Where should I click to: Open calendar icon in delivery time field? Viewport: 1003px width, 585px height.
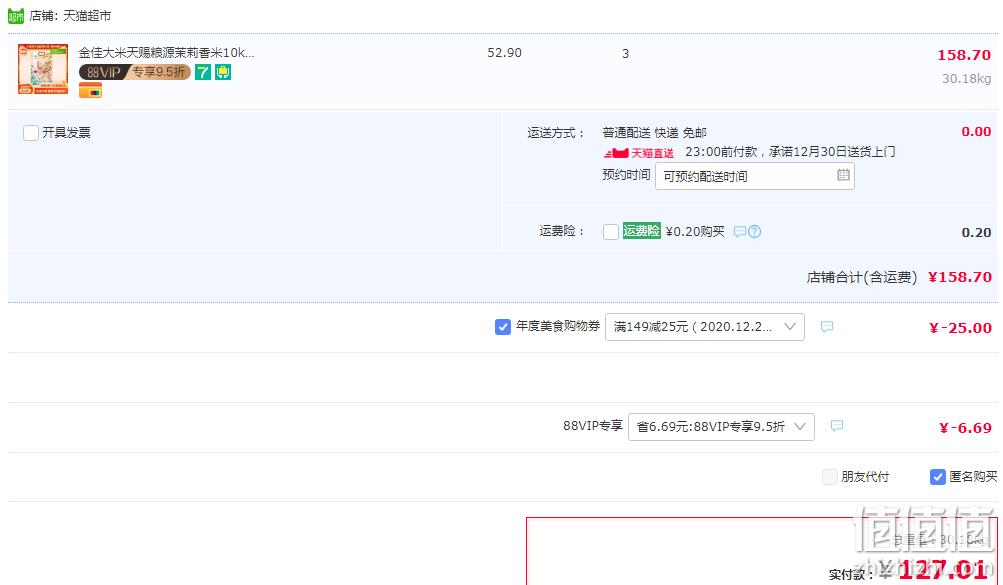click(x=843, y=175)
